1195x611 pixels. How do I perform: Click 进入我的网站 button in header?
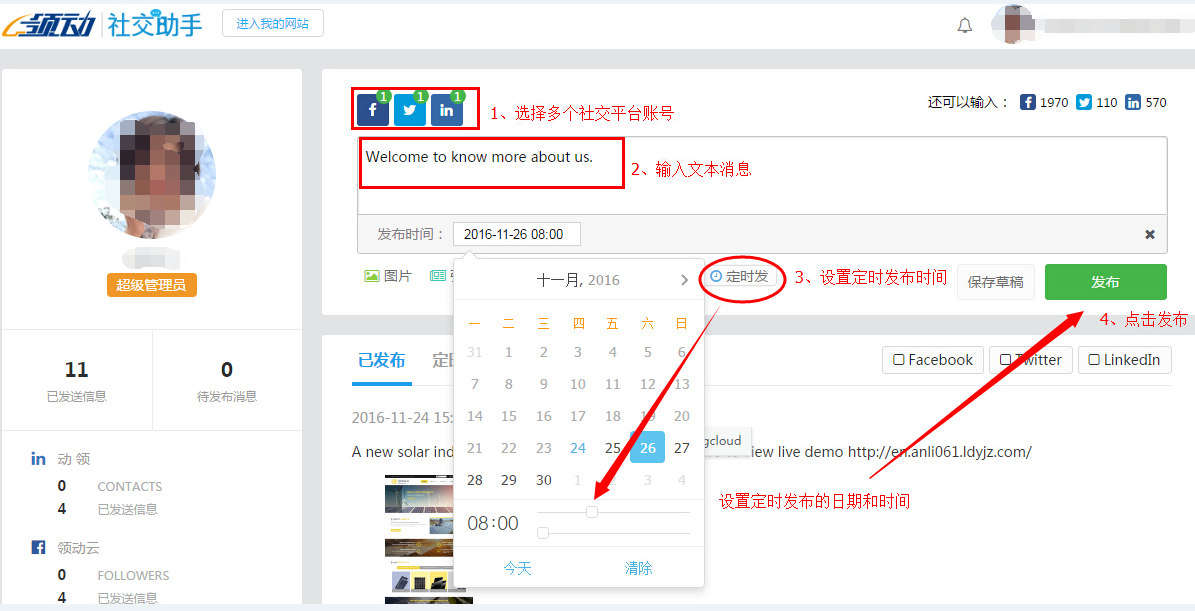click(x=273, y=23)
